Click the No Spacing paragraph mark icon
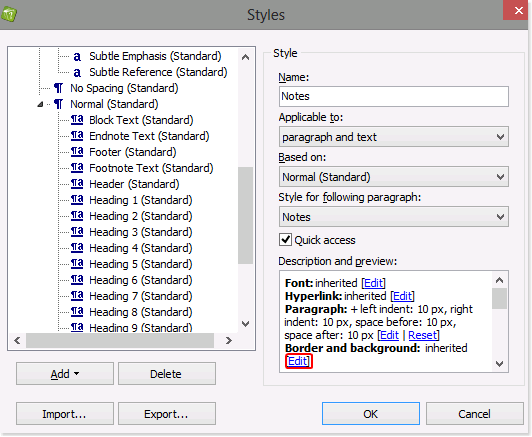This screenshot has height=437, width=532. [x=58, y=88]
